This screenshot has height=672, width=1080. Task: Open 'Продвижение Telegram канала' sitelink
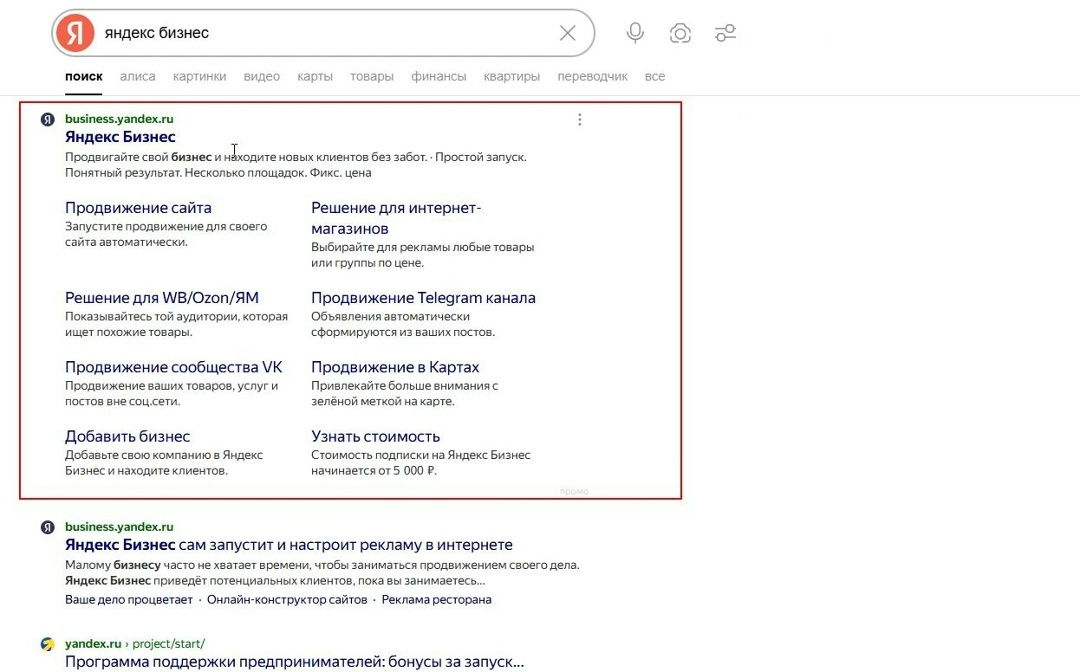424,297
